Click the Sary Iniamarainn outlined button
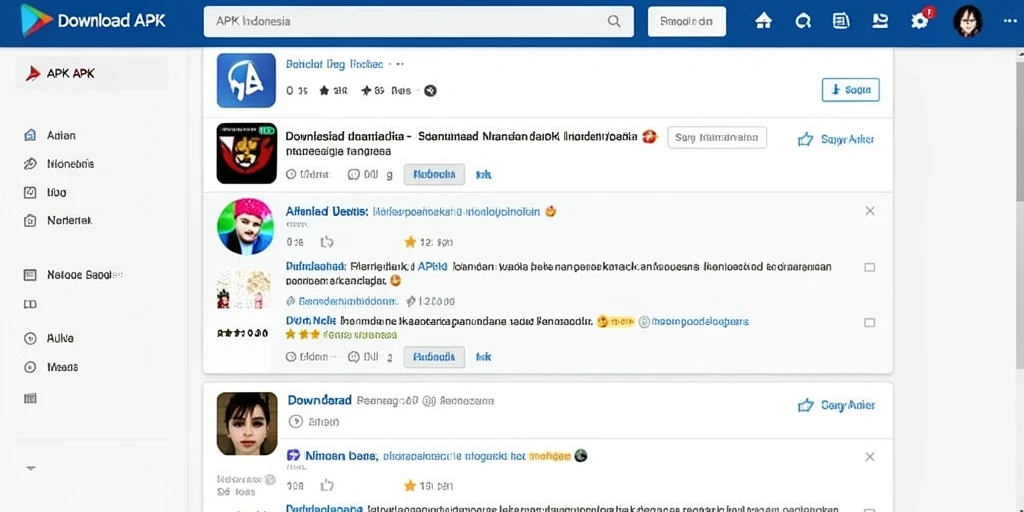Screen dimensions: 1024x512 pos(717,138)
